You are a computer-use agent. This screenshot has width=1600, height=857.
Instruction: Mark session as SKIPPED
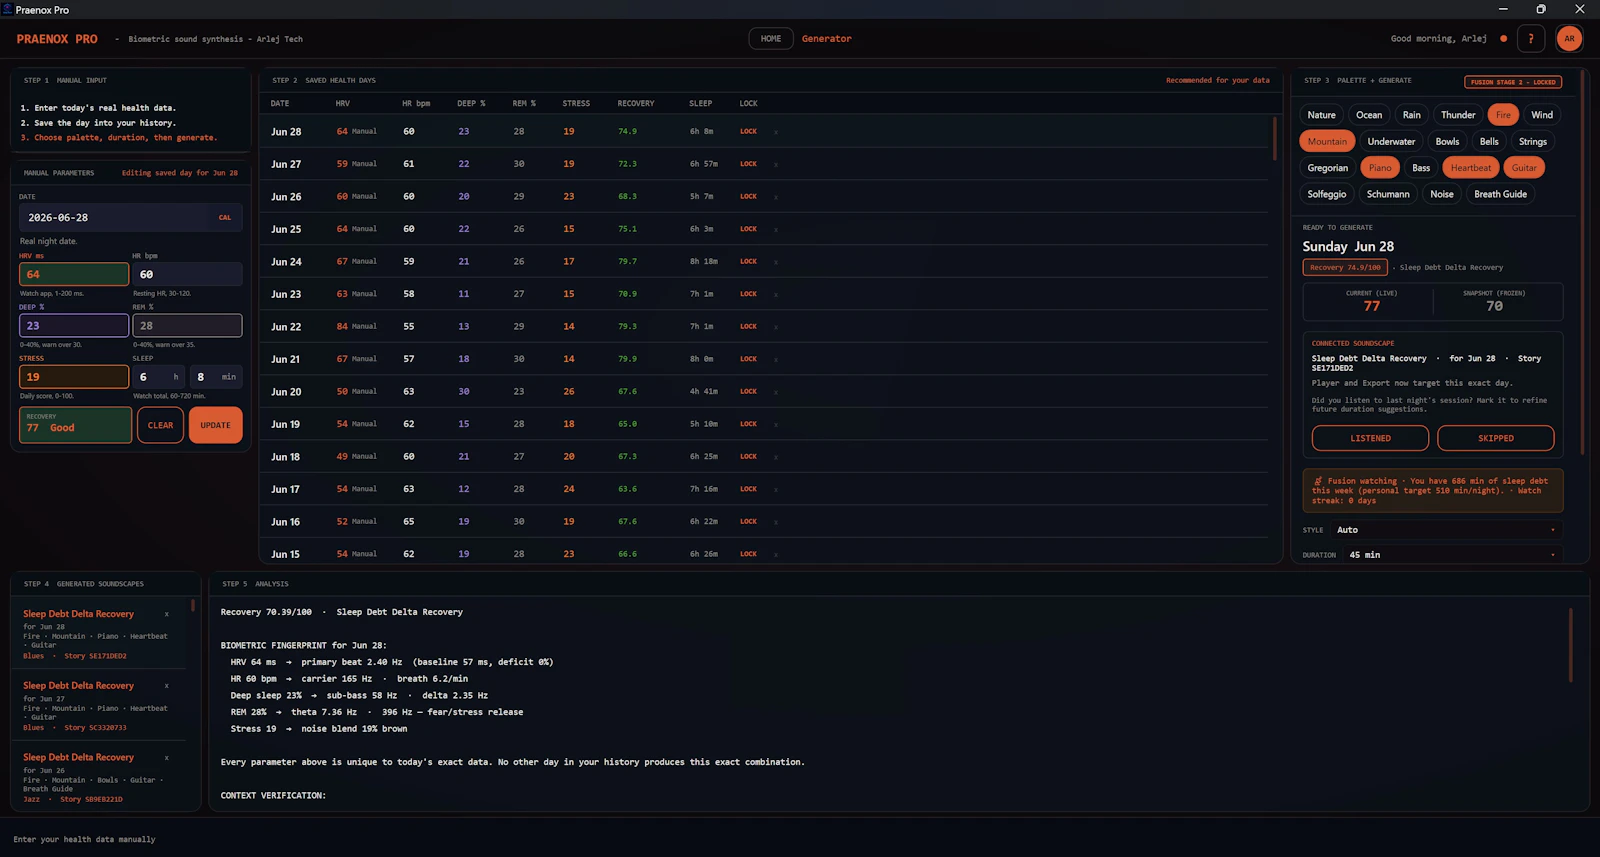(x=1495, y=438)
